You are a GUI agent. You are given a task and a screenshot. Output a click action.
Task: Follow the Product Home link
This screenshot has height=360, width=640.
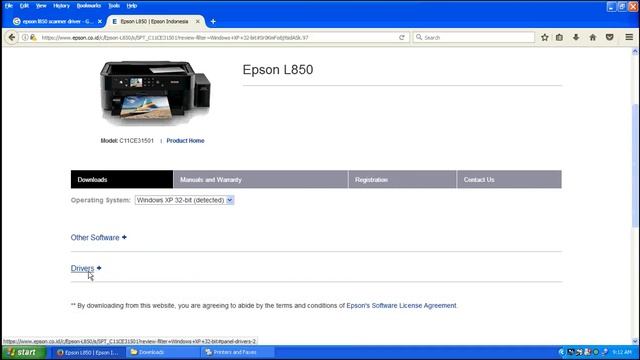(x=185, y=141)
